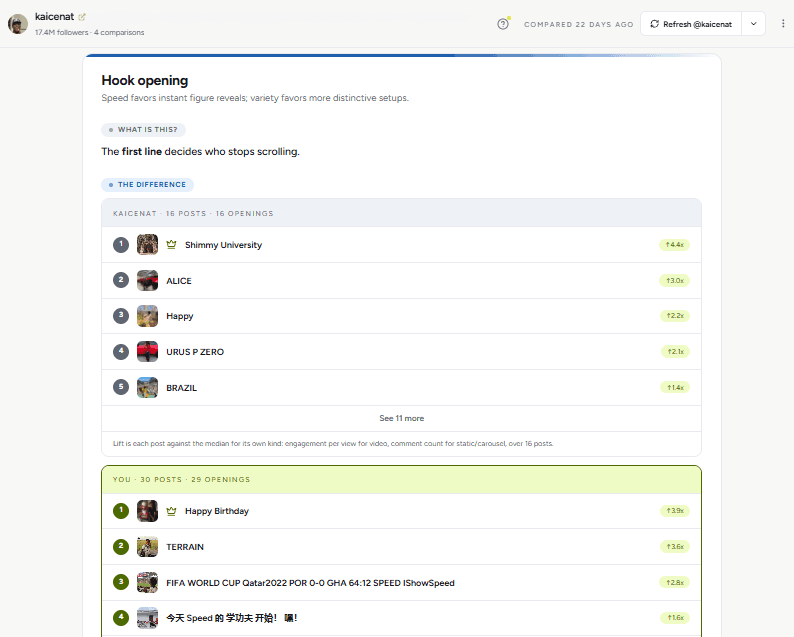Click rank 2 badge beside ALICE
Screen dimensions: 794x637
pos(121,280)
